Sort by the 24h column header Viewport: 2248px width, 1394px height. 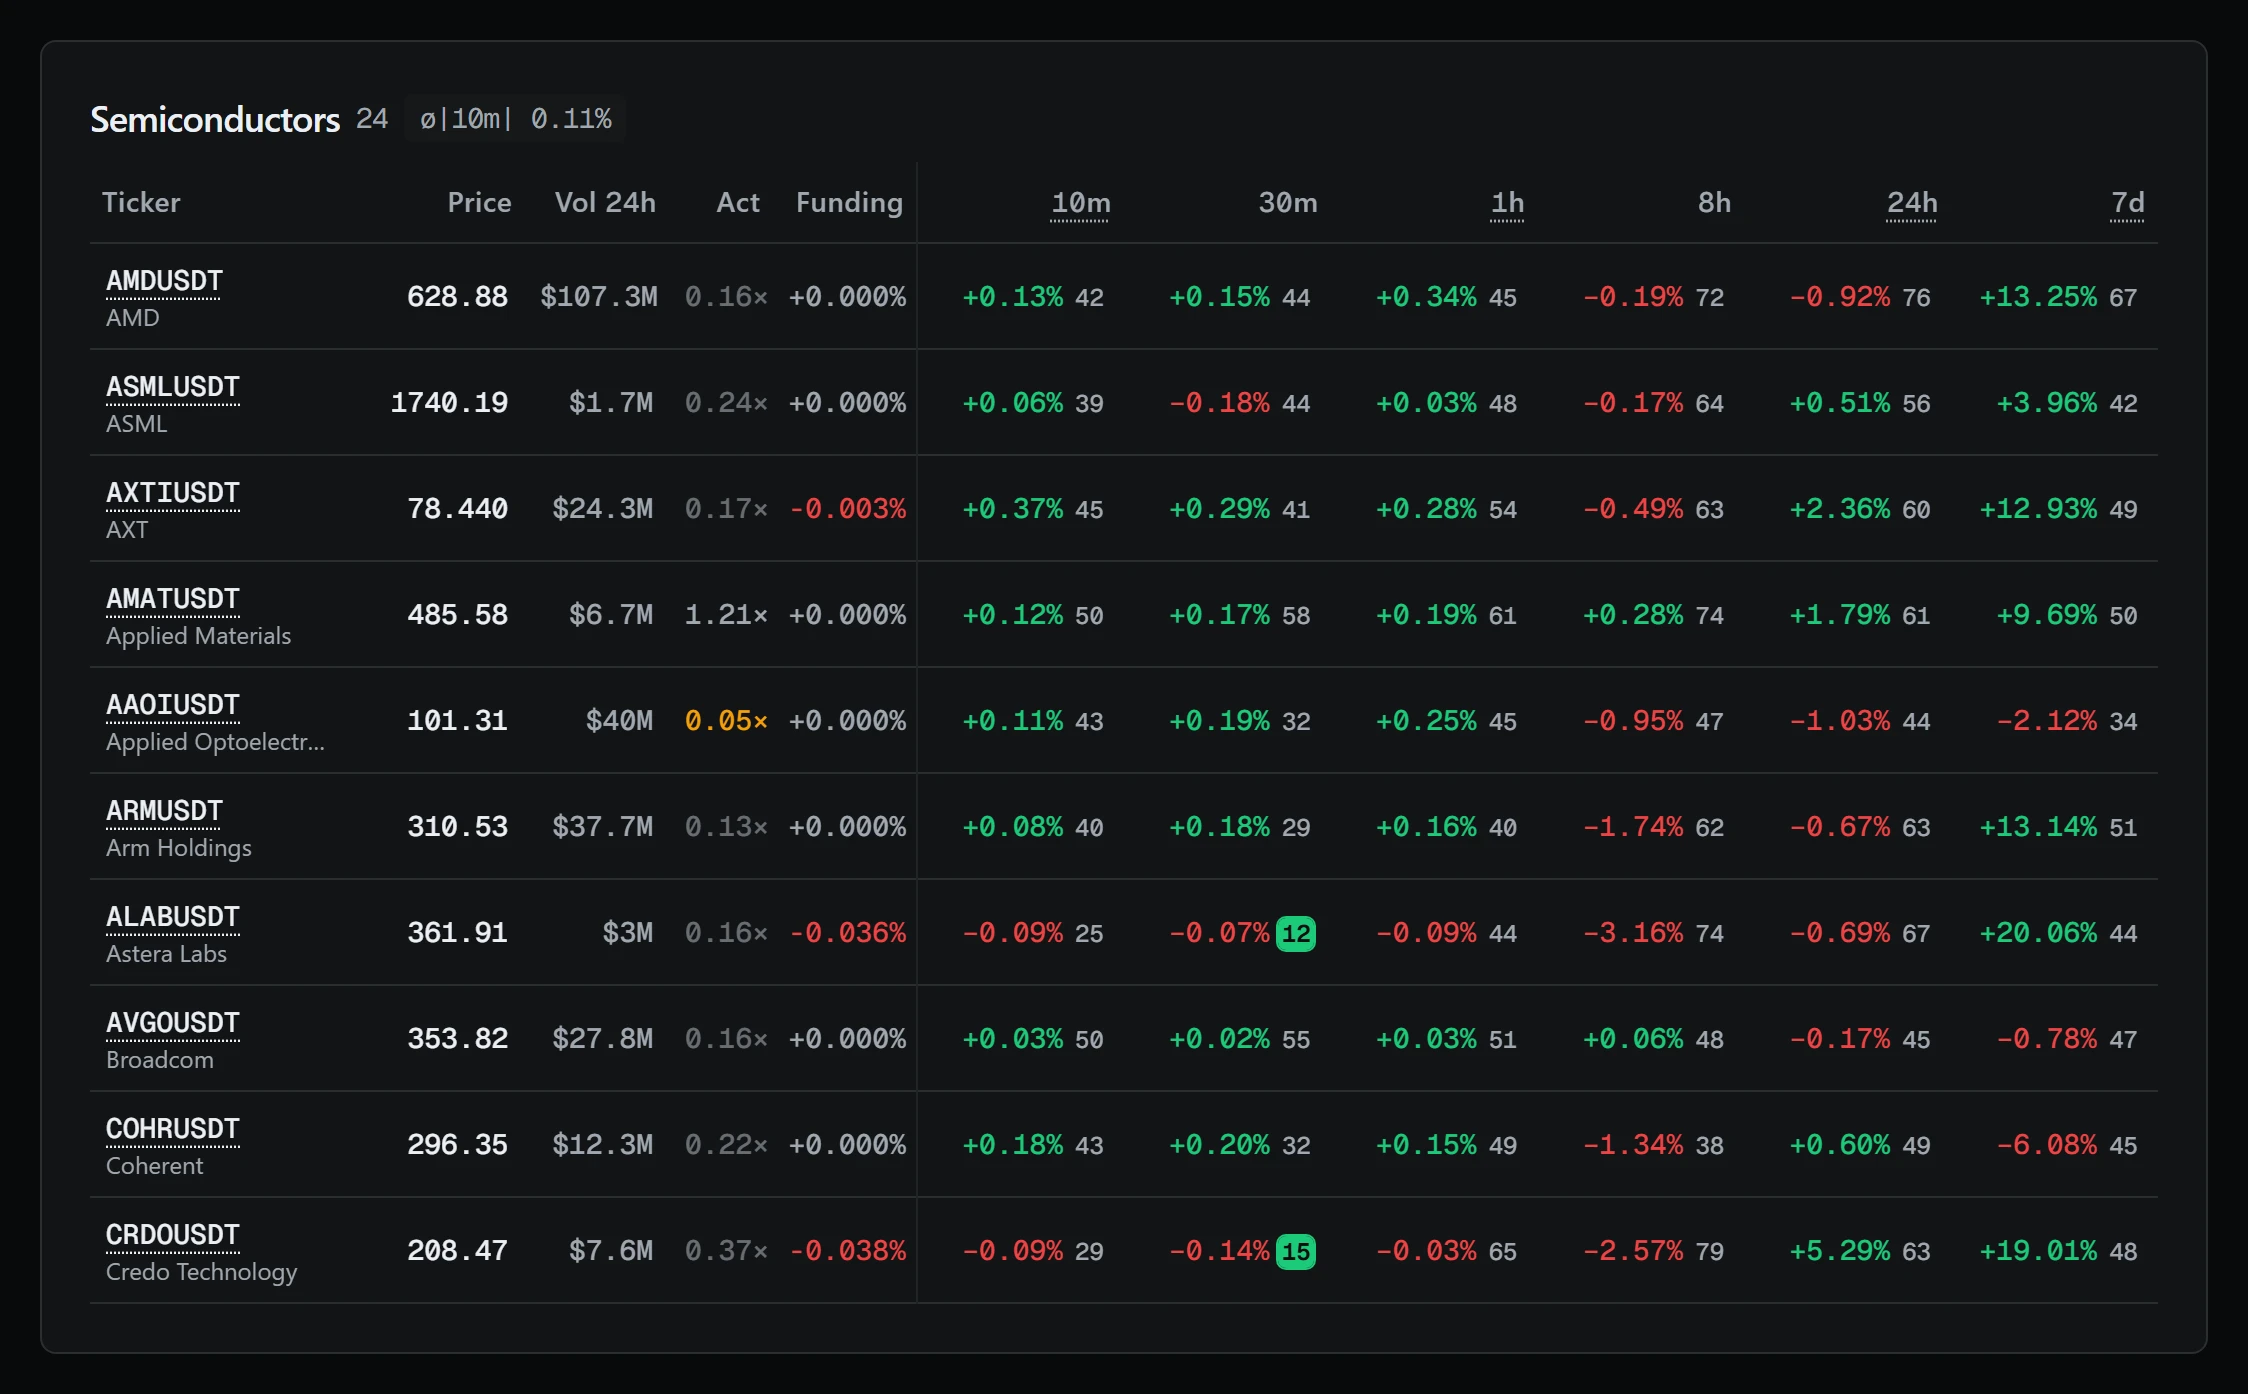(x=1911, y=203)
